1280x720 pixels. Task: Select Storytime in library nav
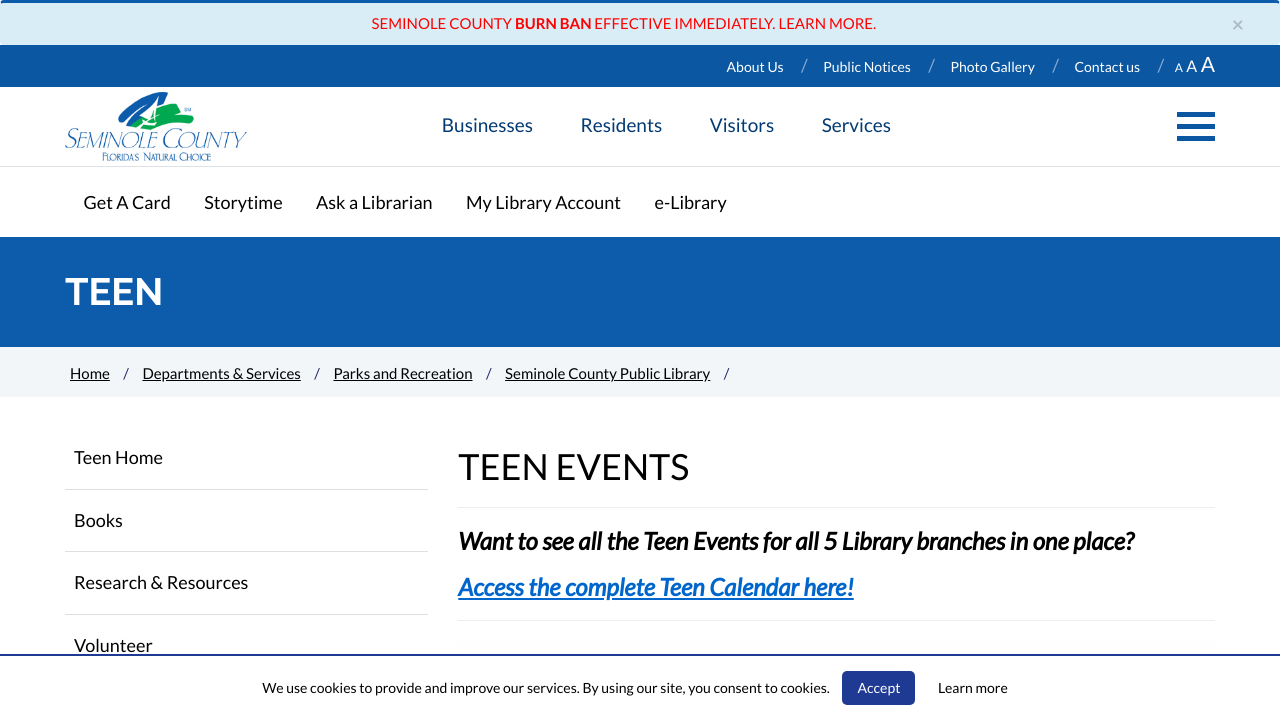(243, 202)
